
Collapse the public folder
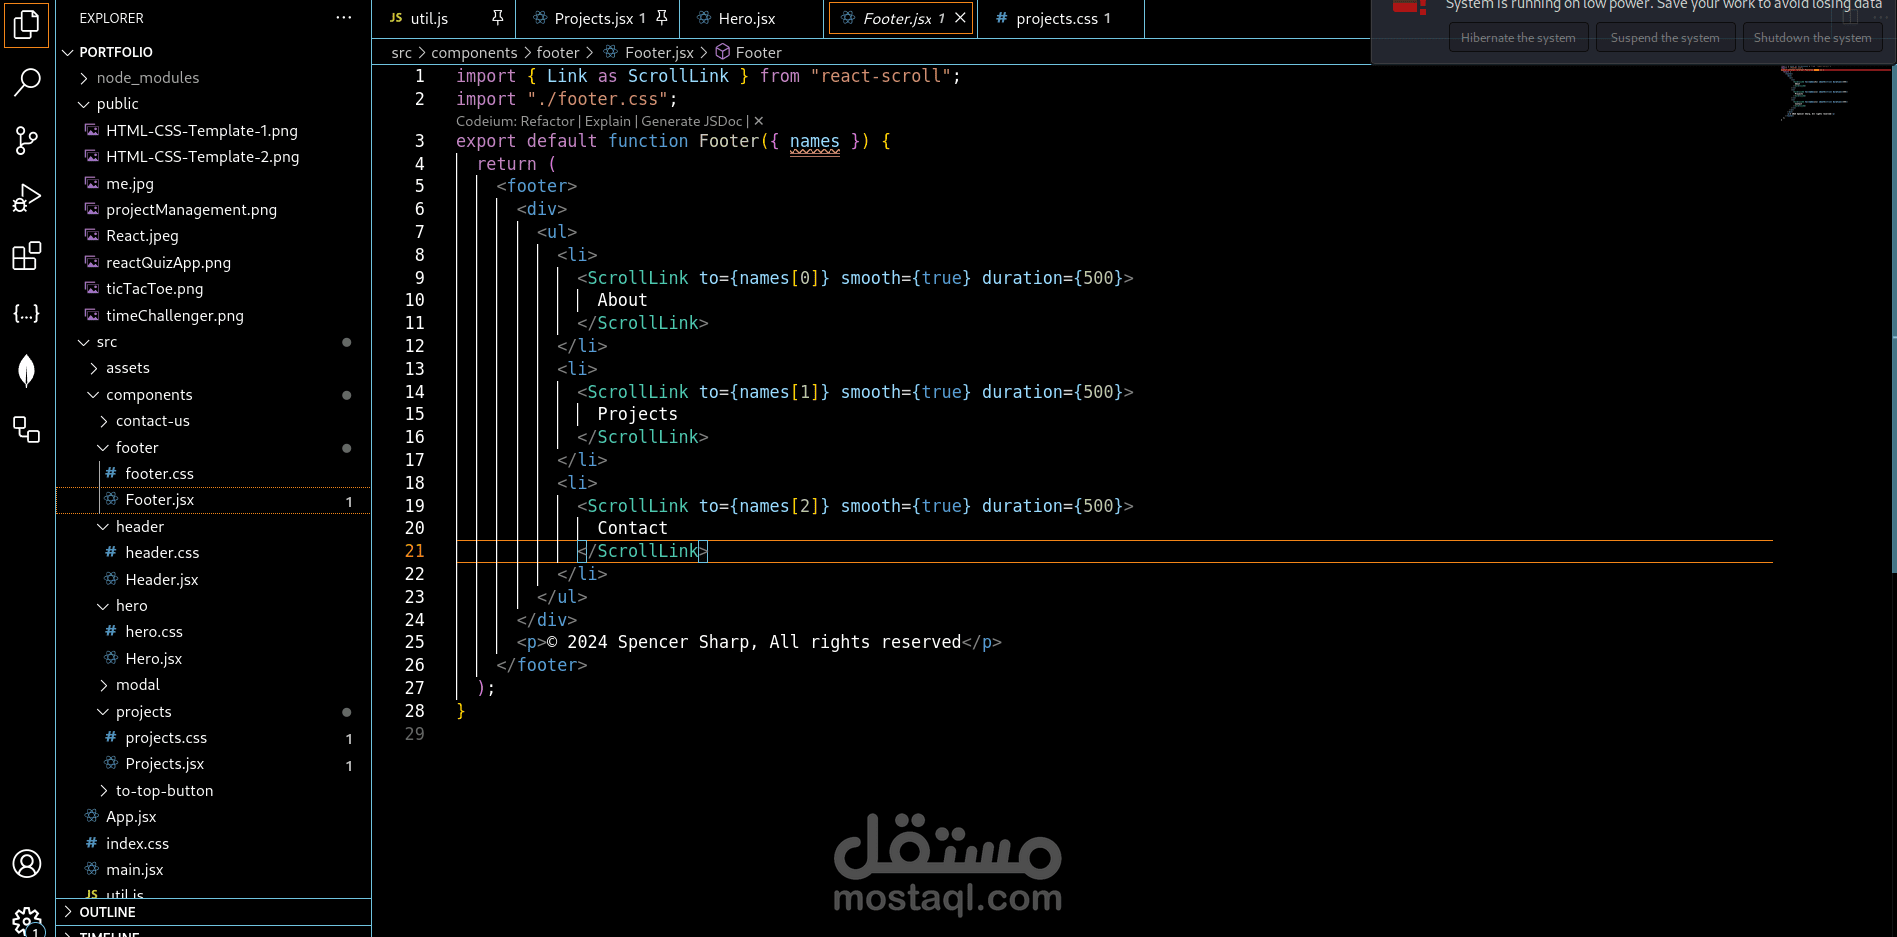pyautogui.click(x=213, y=104)
